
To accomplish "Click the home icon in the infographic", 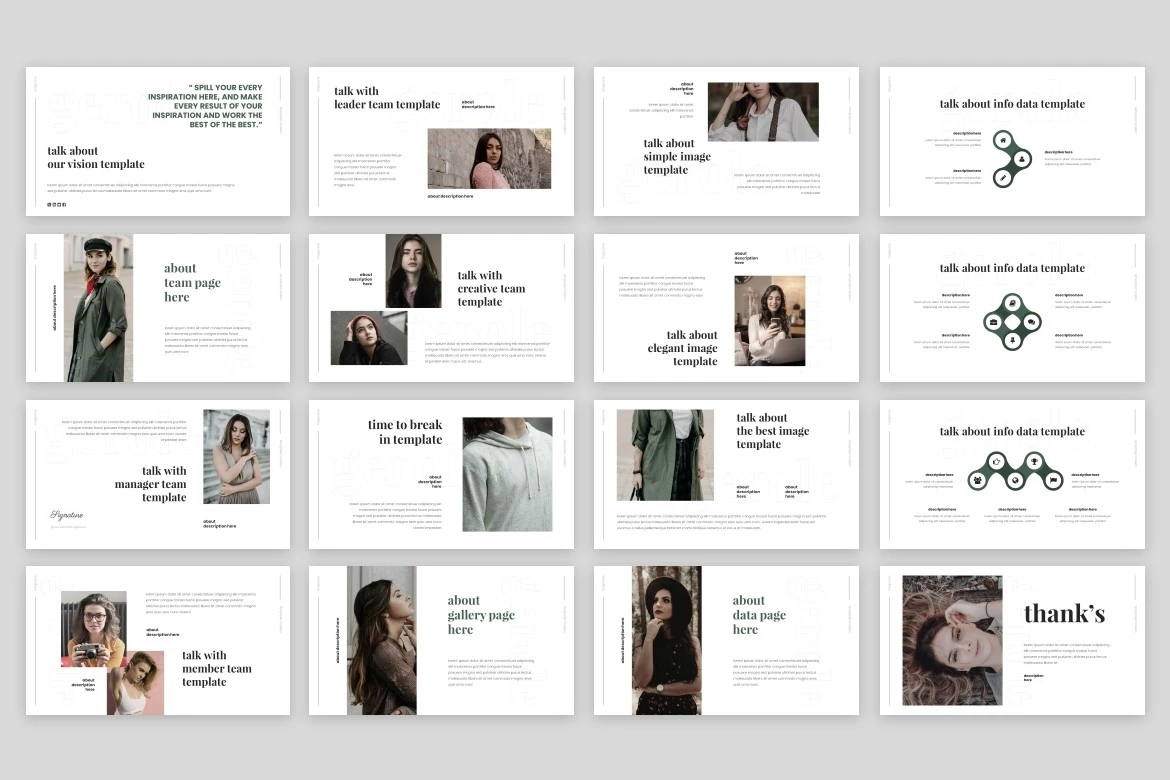I will coord(1002,141).
